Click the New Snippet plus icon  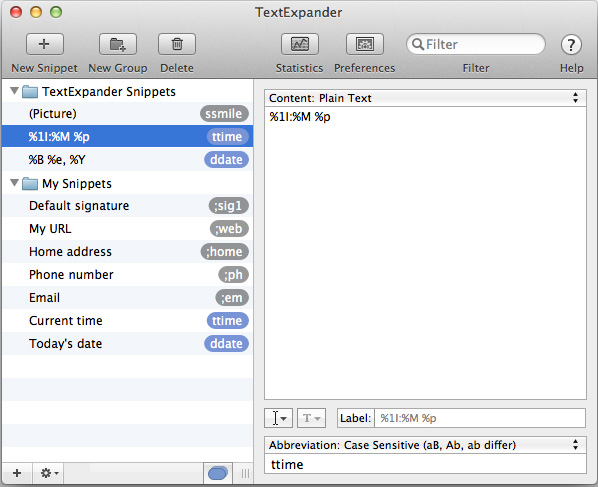pyautogui.click(x=45, y=44)
